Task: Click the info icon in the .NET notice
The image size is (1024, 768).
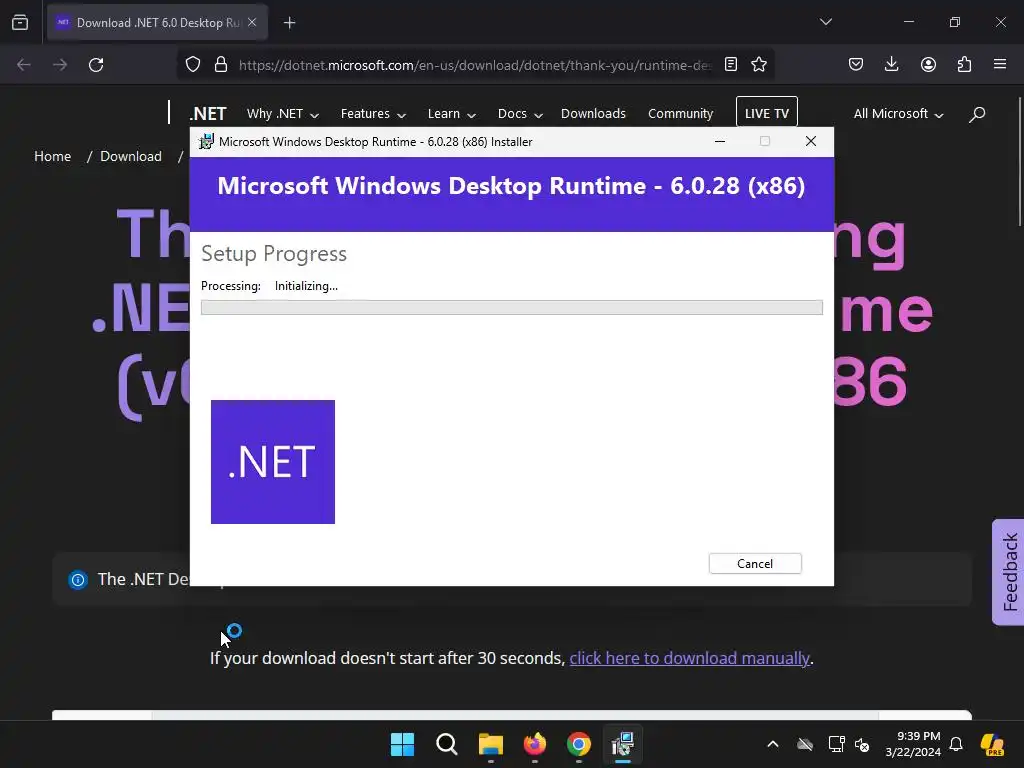Action: click(x=78, y=579)
